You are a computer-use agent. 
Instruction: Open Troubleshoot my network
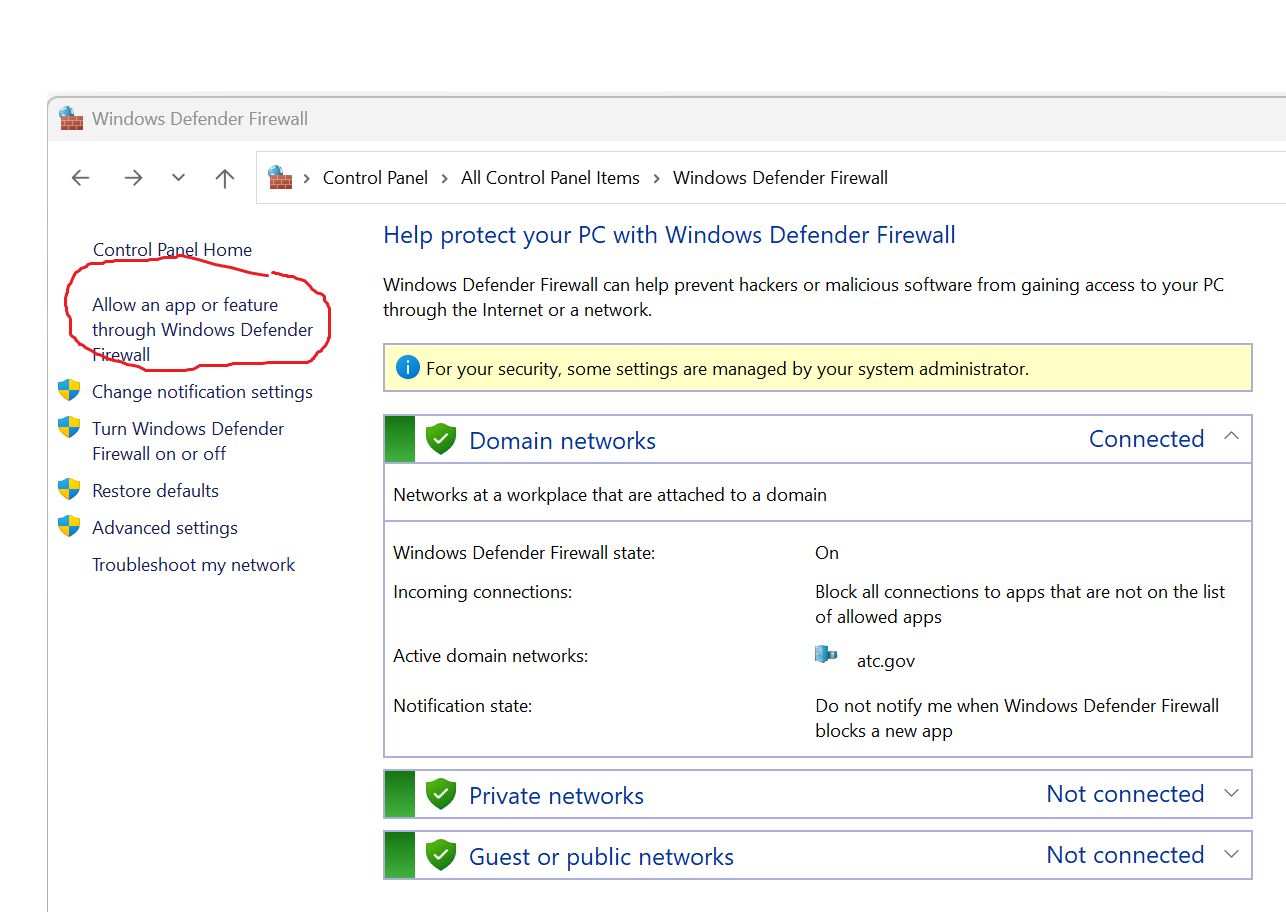click(x=194, y=565)
